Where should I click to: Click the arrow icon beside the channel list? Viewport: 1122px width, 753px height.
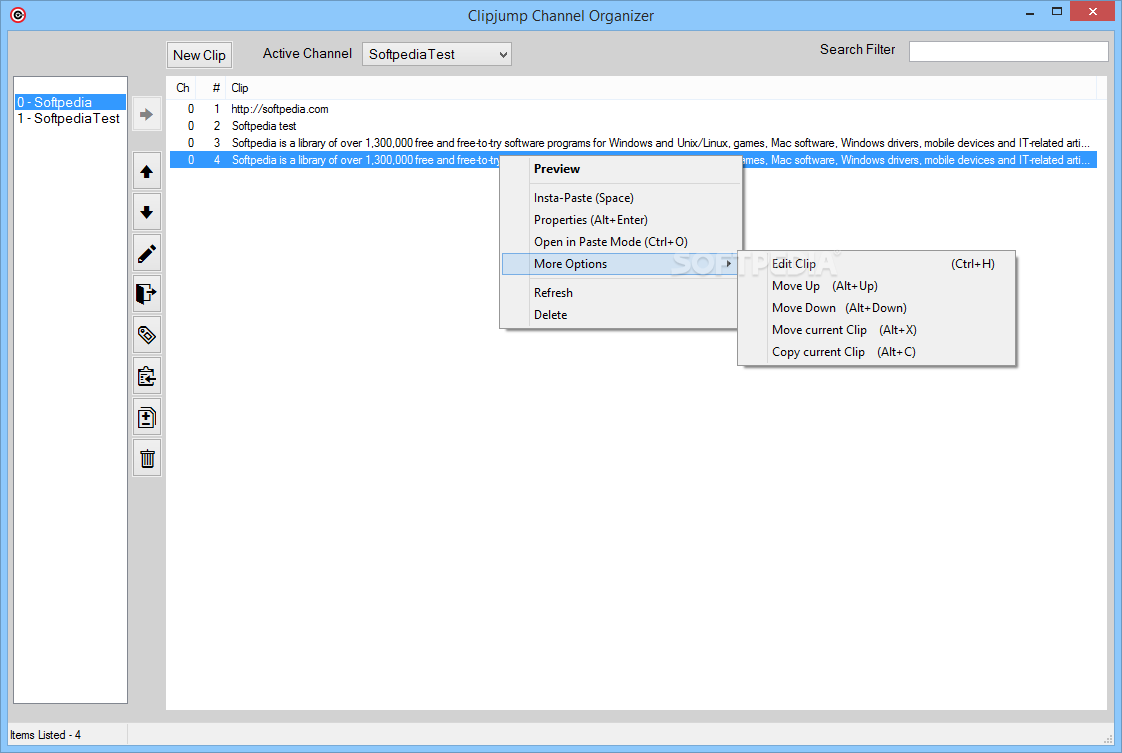pyautogui.click(x=147, y=115)
